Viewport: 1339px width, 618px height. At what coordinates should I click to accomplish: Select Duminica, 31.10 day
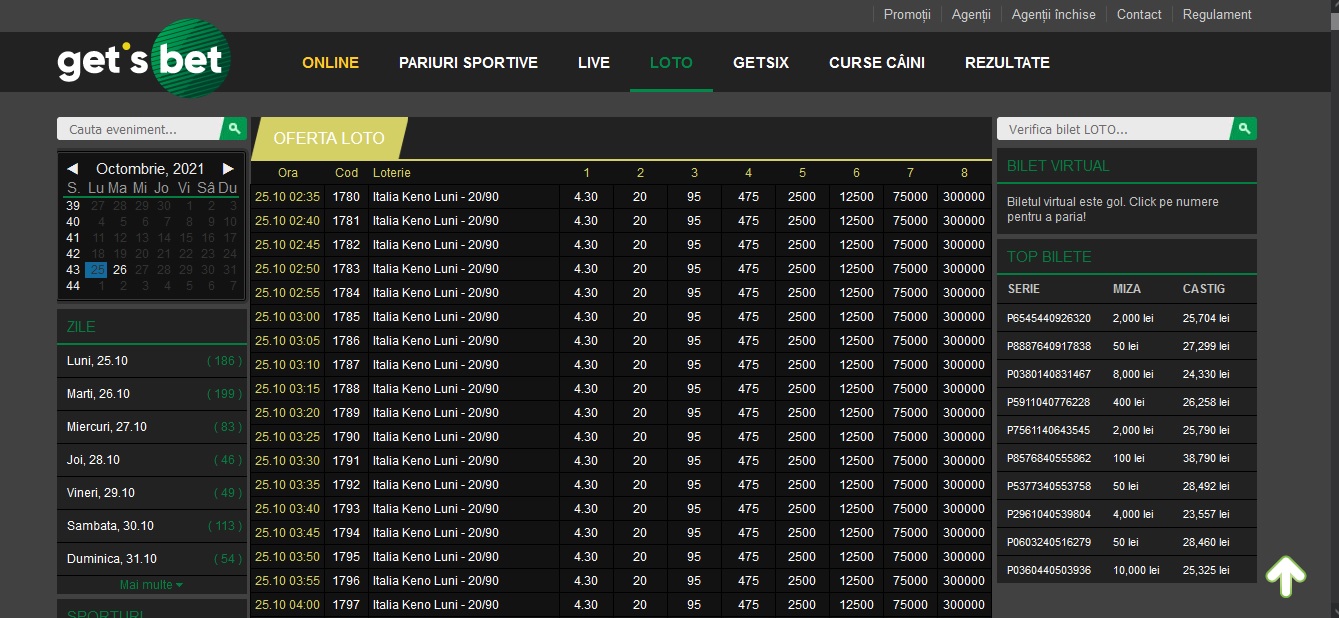(x=152, y=559)
